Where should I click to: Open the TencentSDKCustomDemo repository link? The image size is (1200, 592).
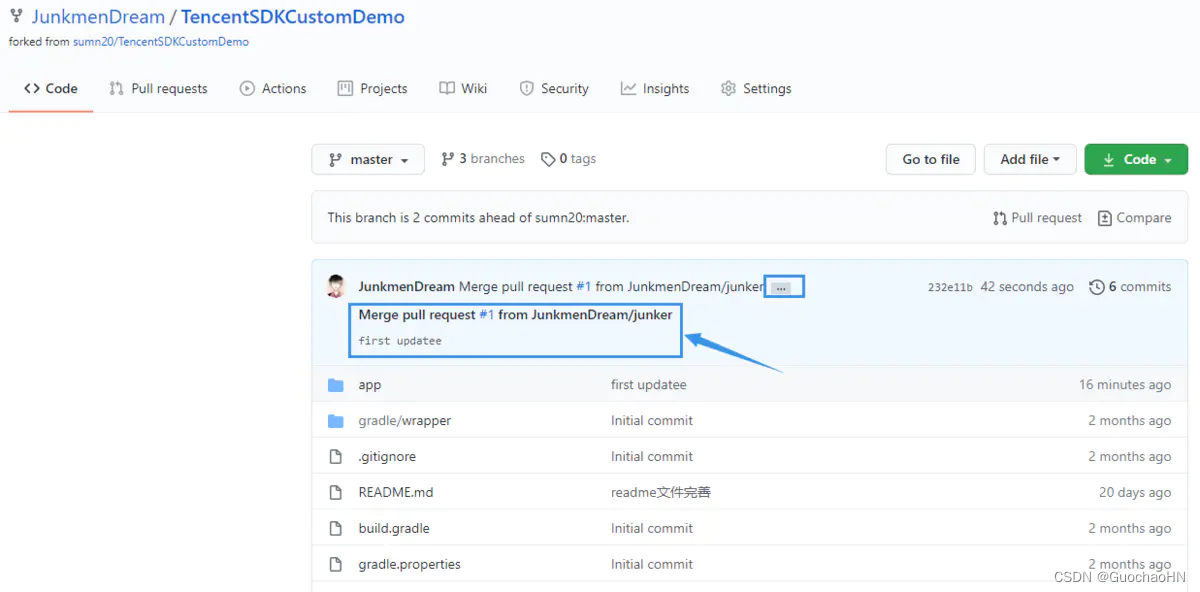[x=293, y=17]
